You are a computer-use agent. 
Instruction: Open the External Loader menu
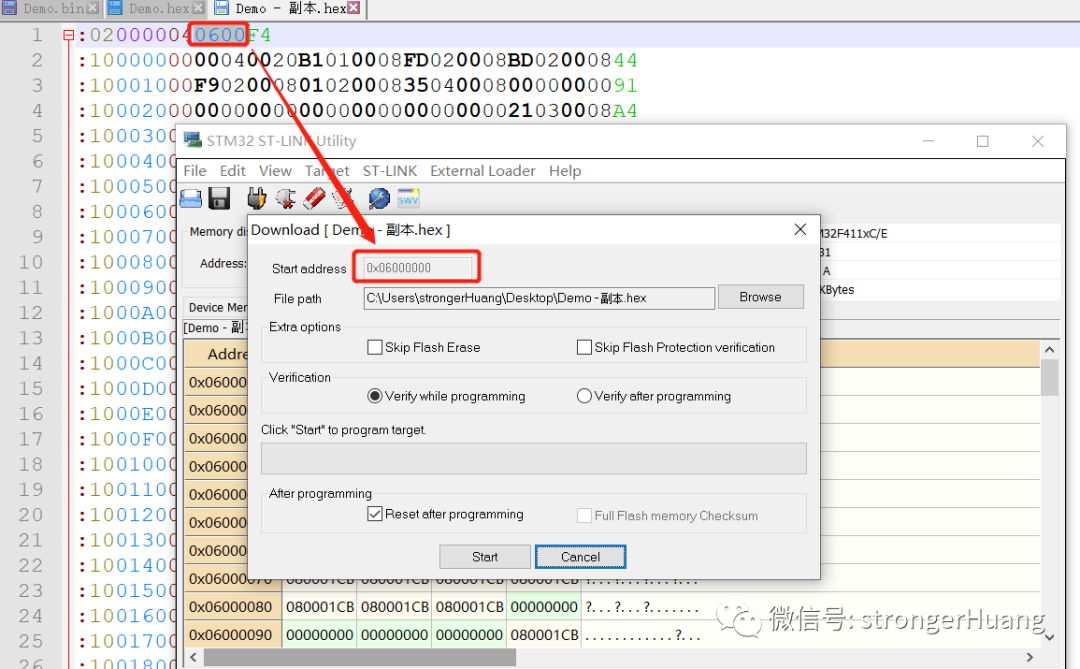click(482, 171)
